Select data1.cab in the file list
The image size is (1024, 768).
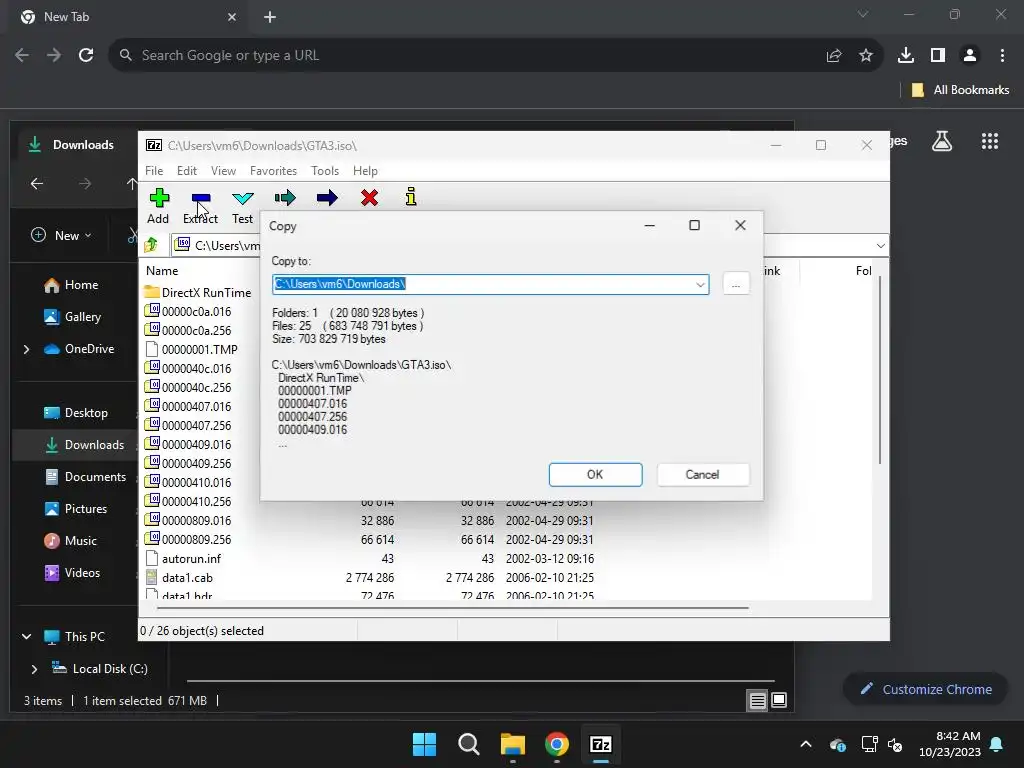tap(179, 577)
